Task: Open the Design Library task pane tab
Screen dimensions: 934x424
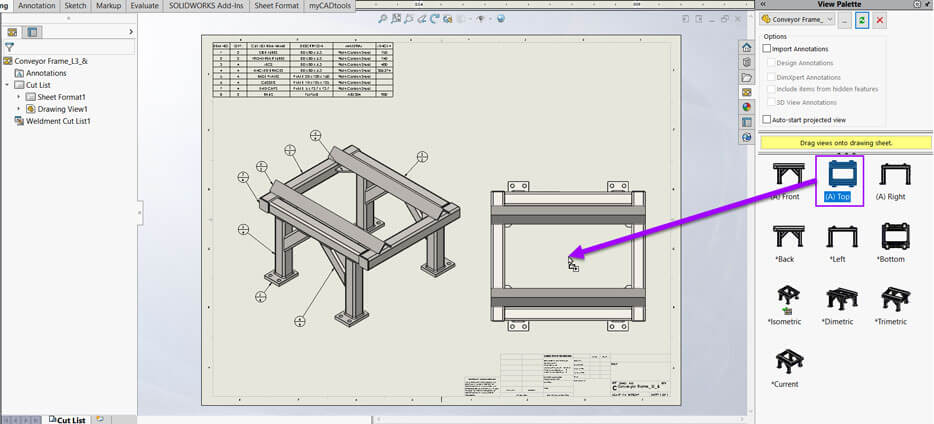Action: tap(747, 63)
